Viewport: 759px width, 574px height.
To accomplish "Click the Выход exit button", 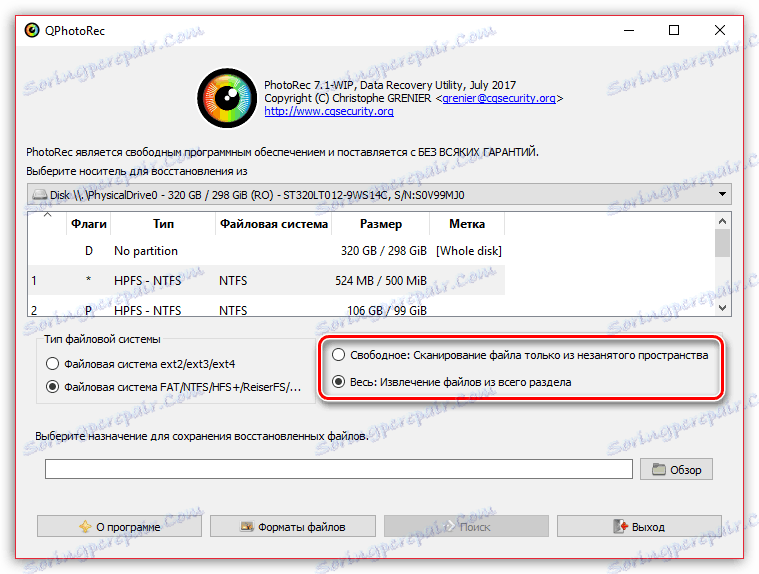I will pyautogui.click(x=639, y=526).
